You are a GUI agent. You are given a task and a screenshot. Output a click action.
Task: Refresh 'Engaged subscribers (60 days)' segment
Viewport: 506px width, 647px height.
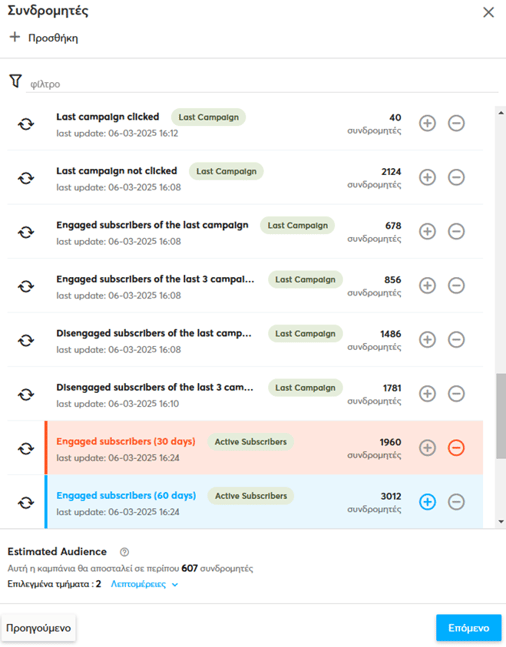click(26, 503)
